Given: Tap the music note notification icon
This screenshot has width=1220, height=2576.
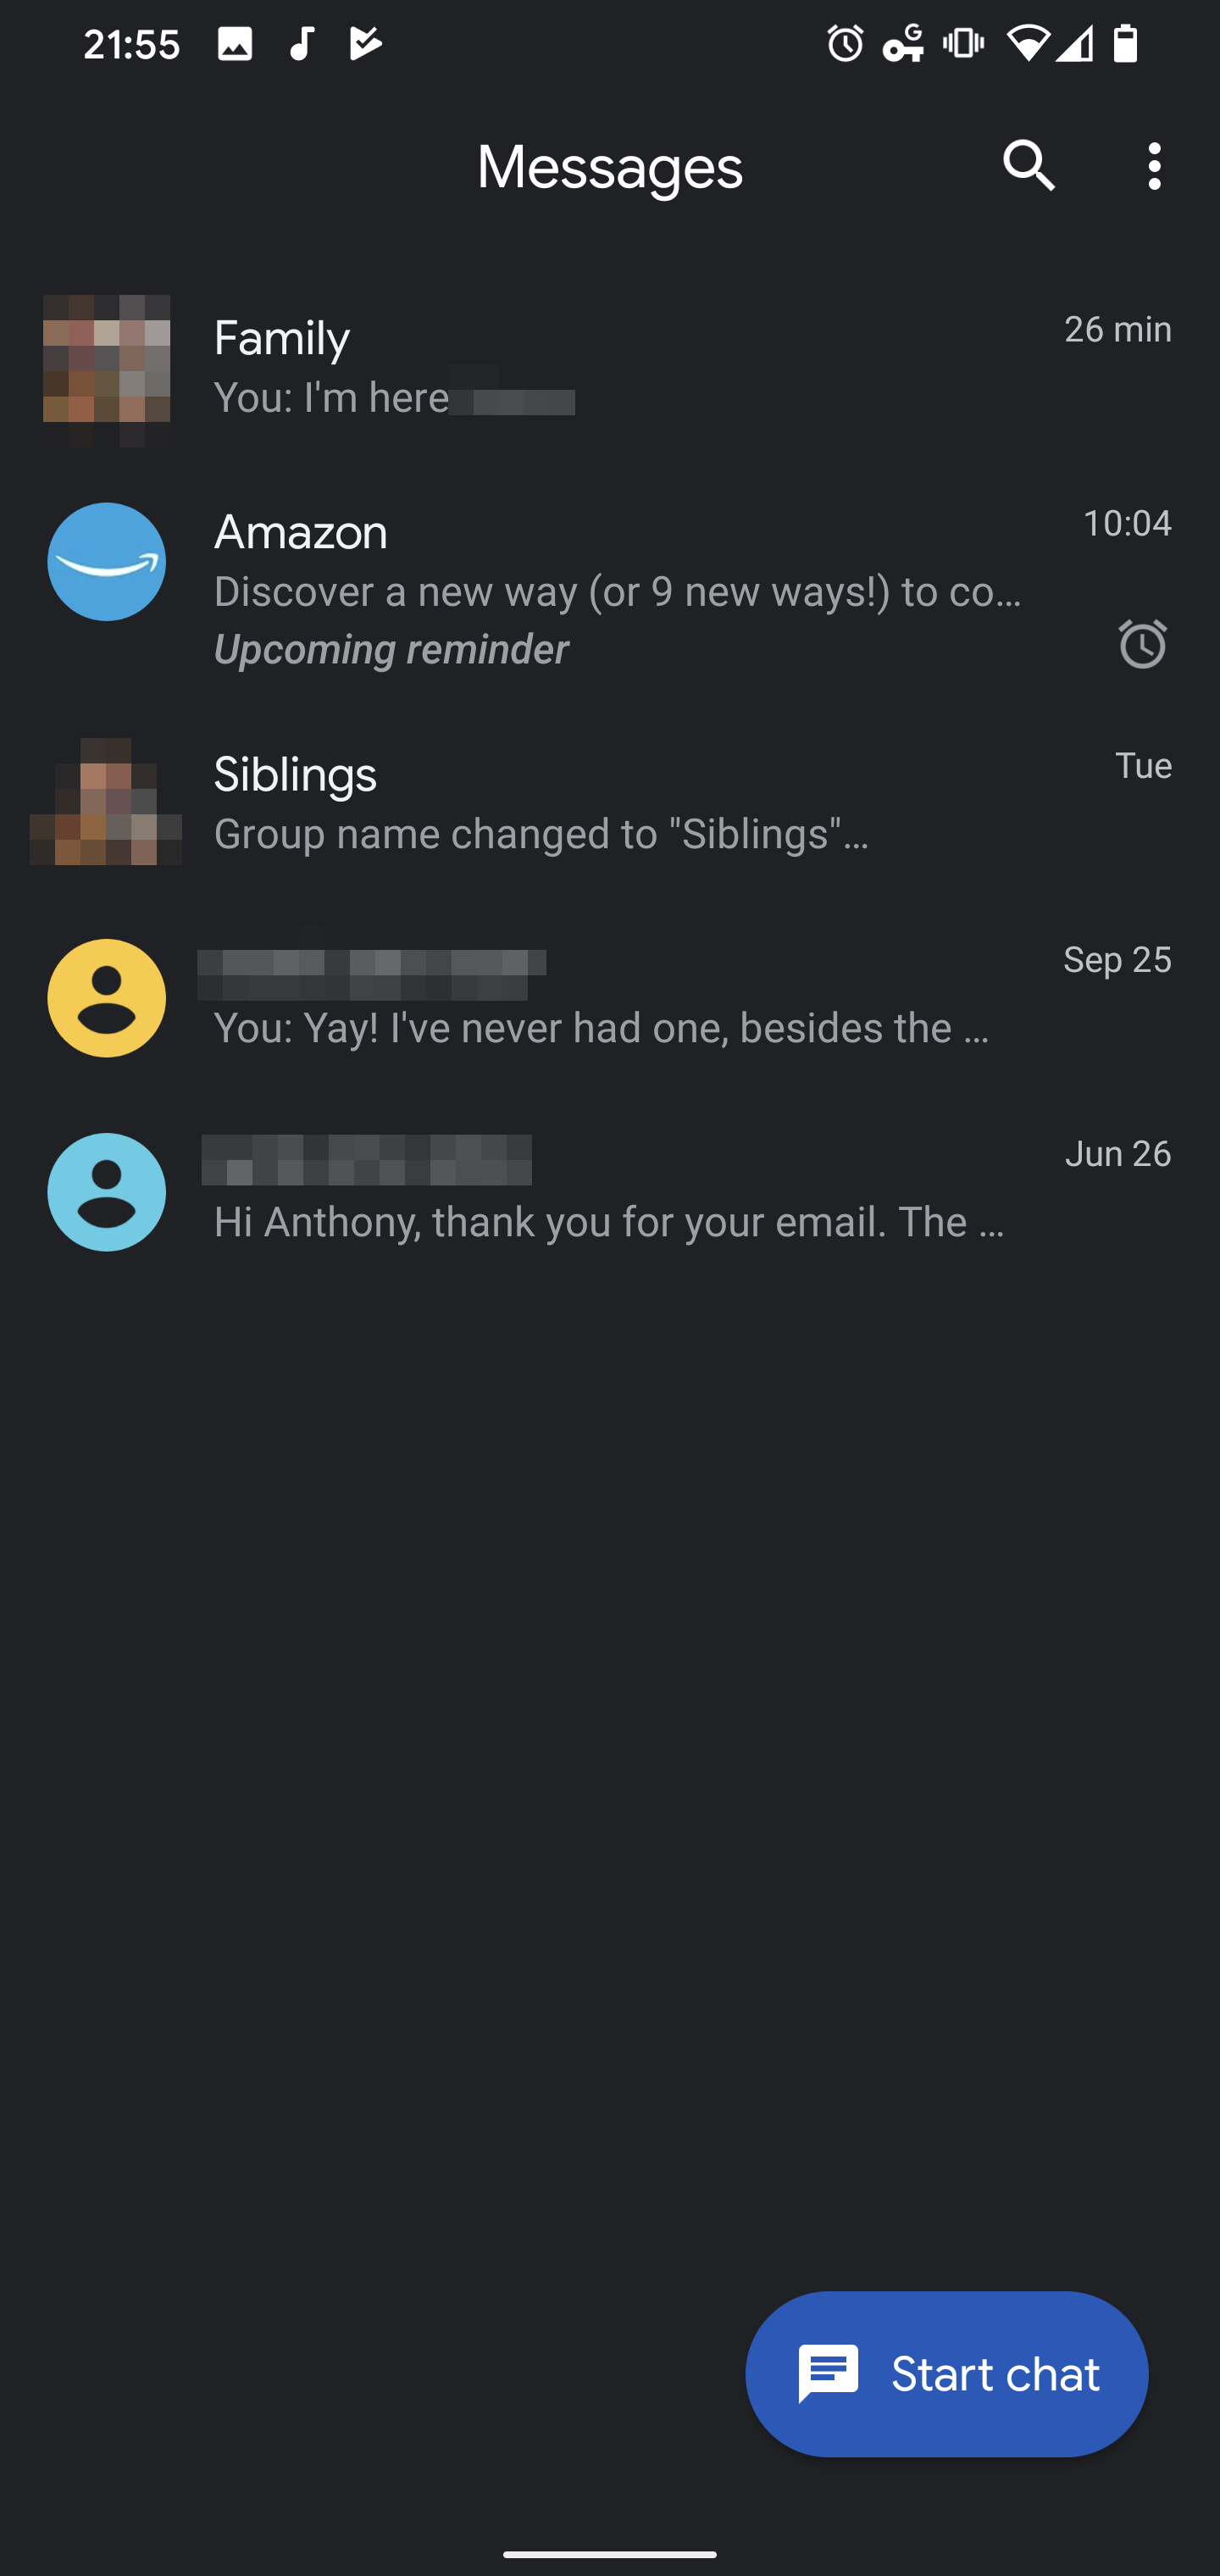Looking at the screenshot, I should tap(301, 44).
